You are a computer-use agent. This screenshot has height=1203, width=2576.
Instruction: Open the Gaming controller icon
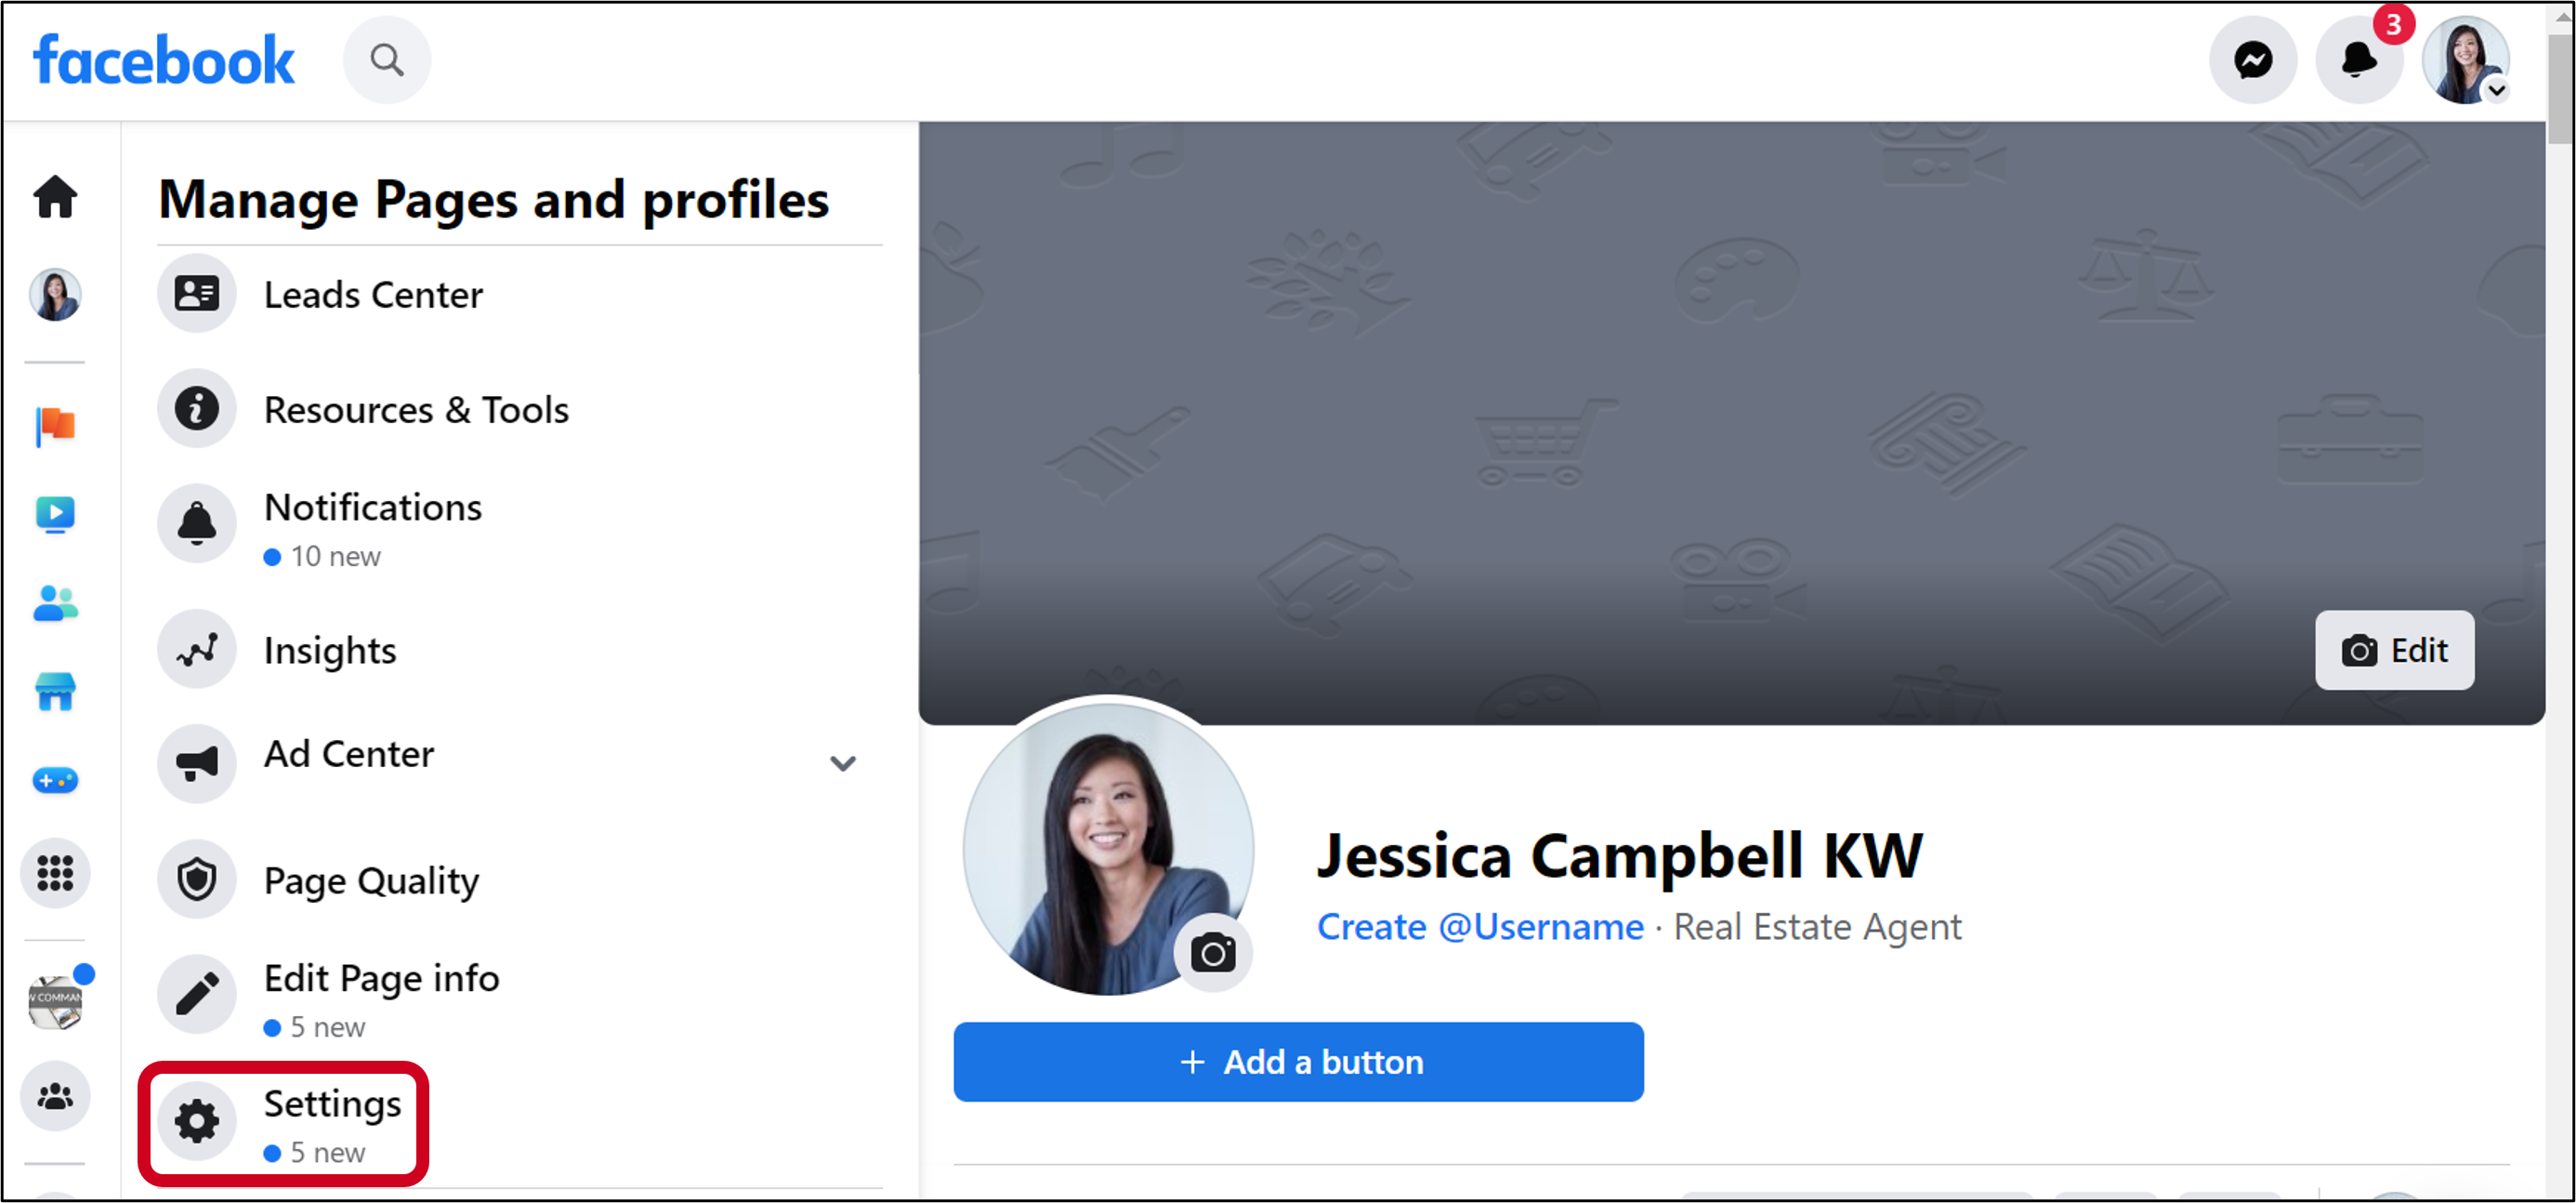point(55,780)
